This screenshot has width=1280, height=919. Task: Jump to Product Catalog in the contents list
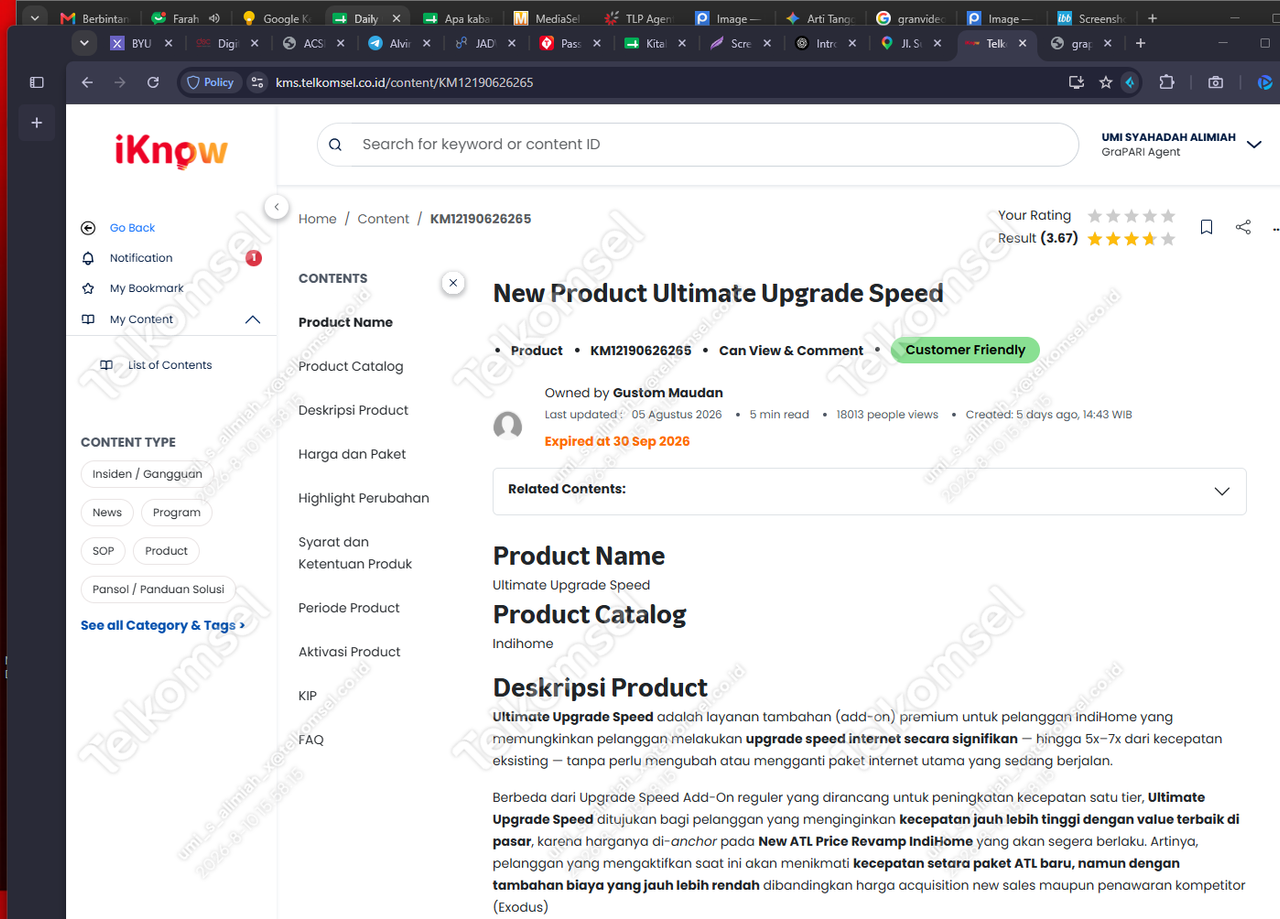coord(351,366)
